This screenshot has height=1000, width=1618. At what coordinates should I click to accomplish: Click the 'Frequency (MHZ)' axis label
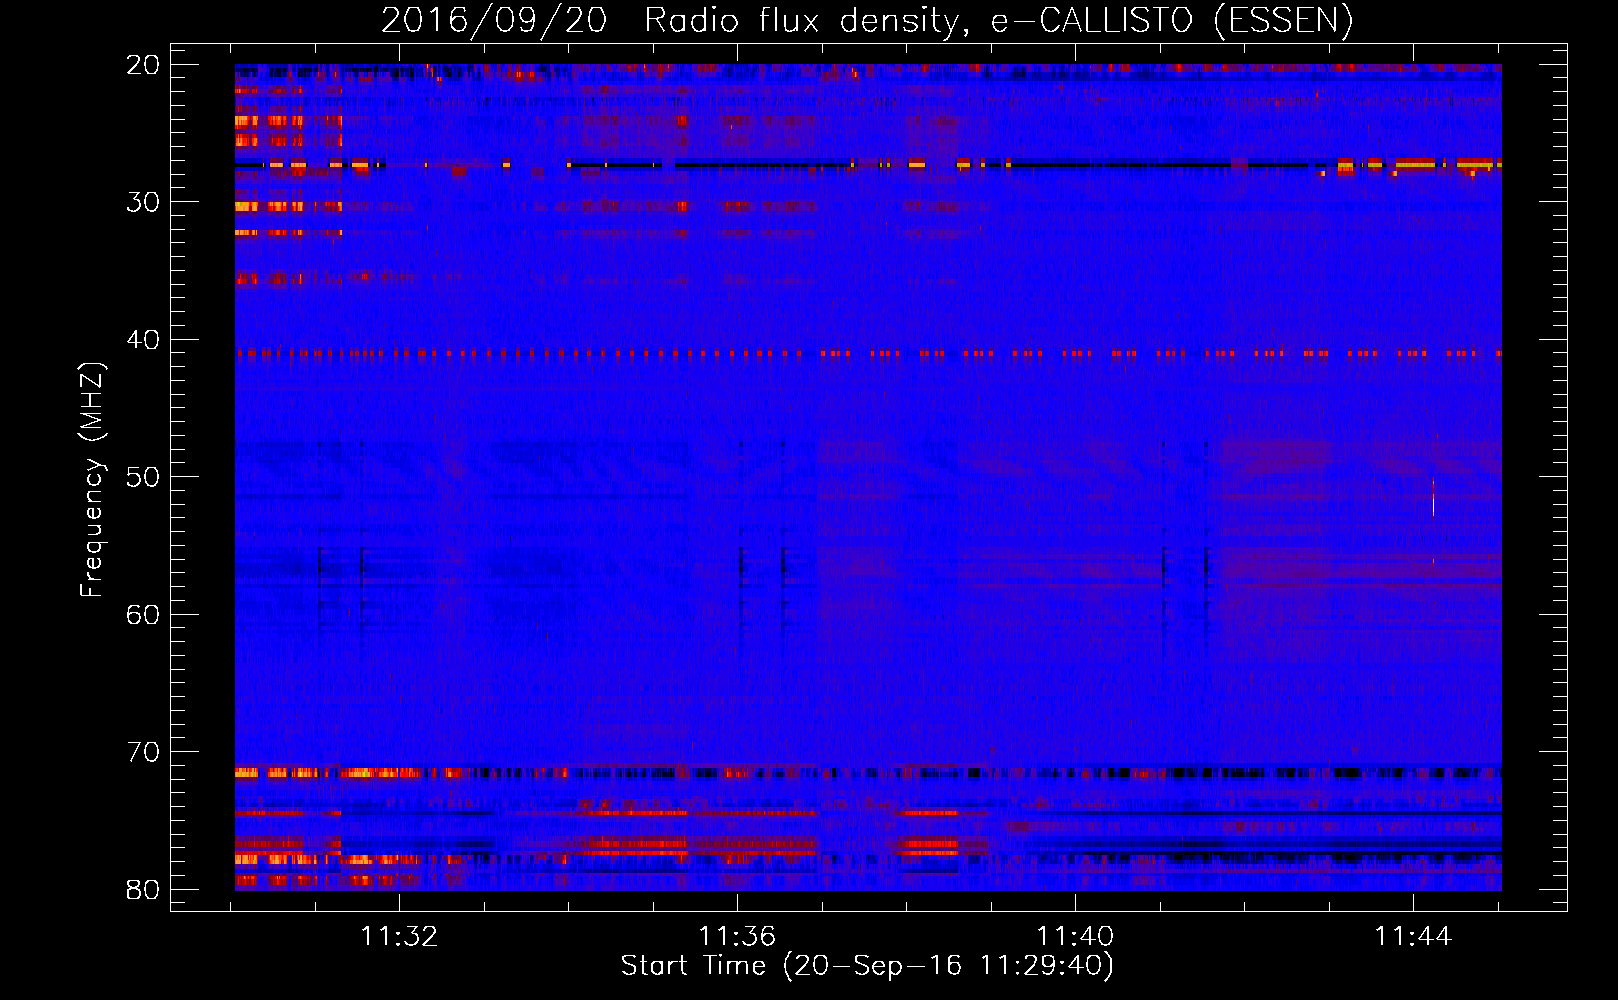tap(92, 479)
